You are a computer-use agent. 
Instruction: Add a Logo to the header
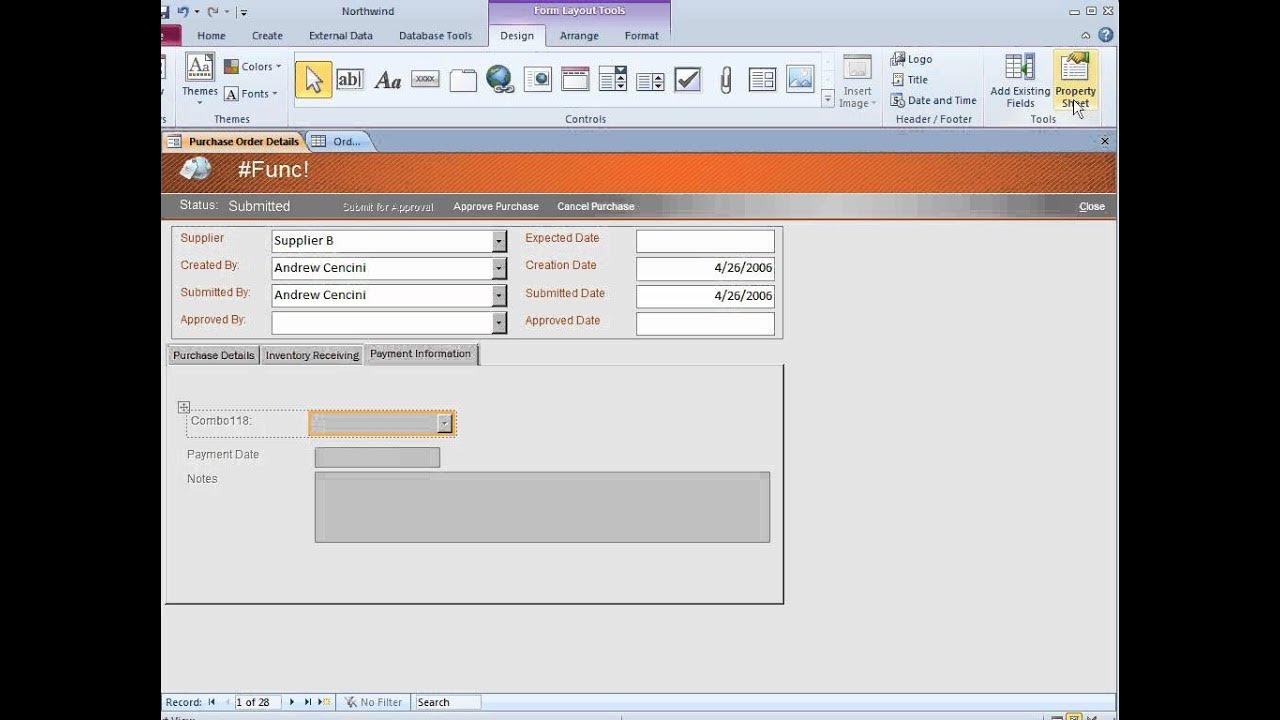click(911, 59)
